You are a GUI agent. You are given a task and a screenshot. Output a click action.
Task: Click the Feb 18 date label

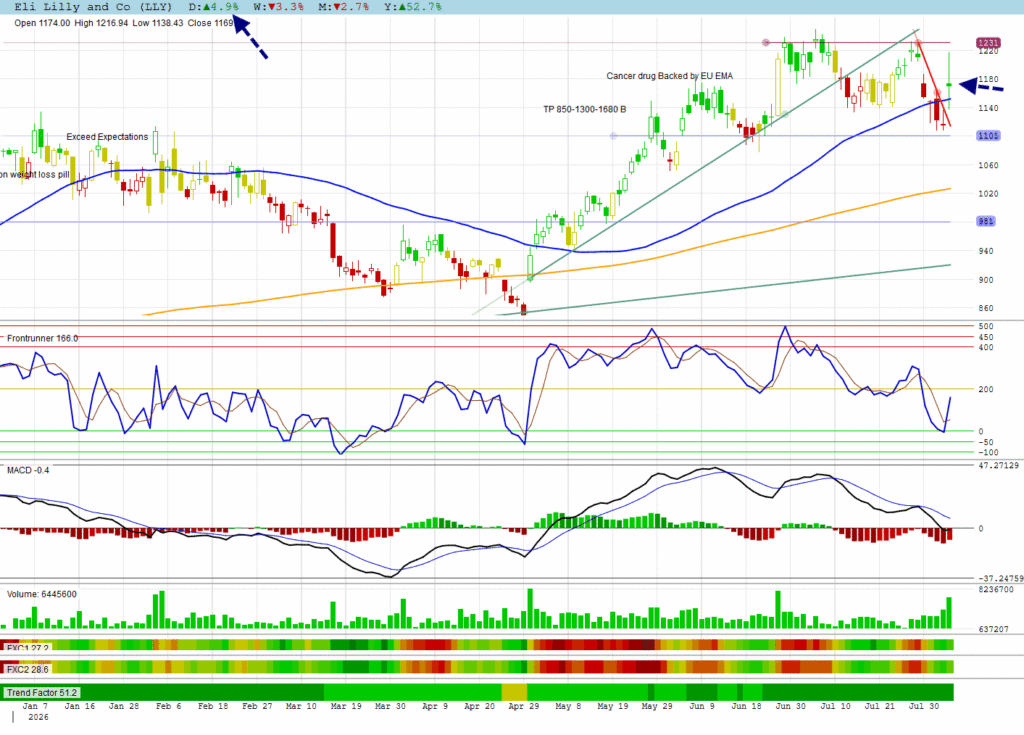click(x=213, y=706)
